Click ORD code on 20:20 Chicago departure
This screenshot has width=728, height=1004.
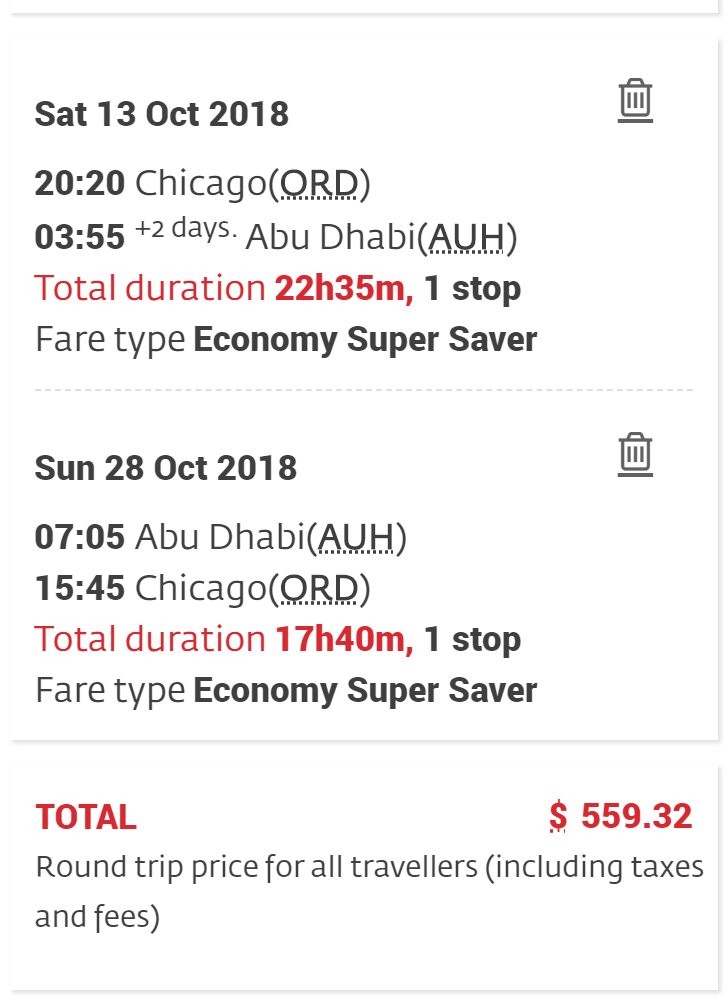pos(319,184)
